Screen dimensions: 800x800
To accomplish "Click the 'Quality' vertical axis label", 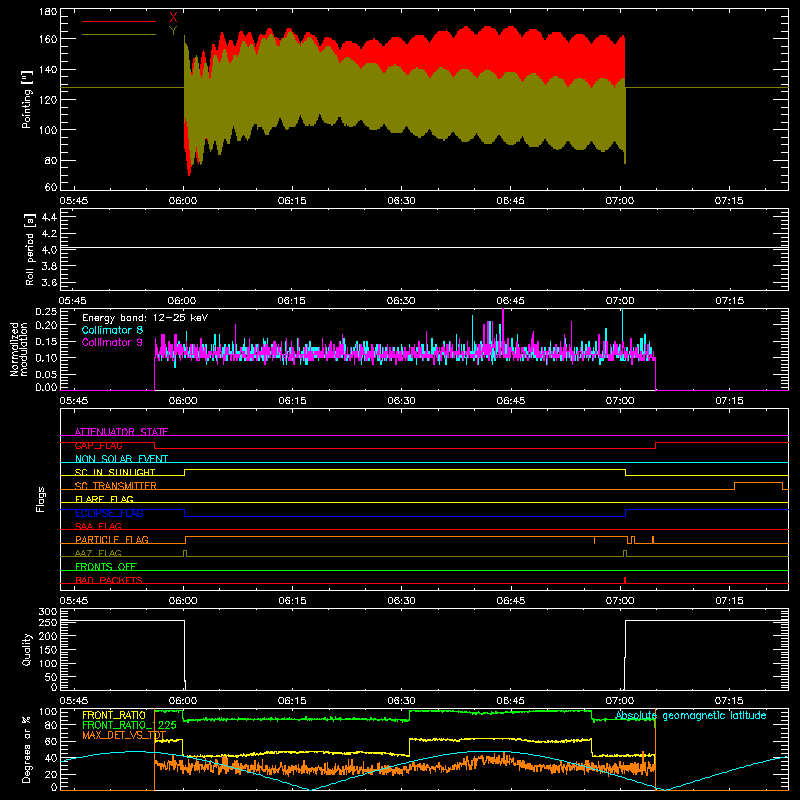I will click(27, 649).
